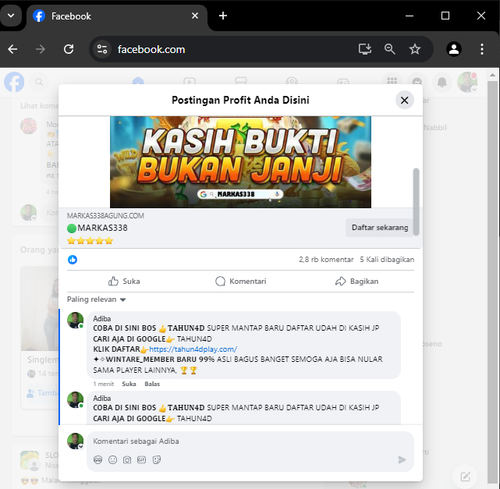The height and width of the screenshot is (489, 500).
Task: Click Suka under the 1 menit comment
Action: click(129, 384)
